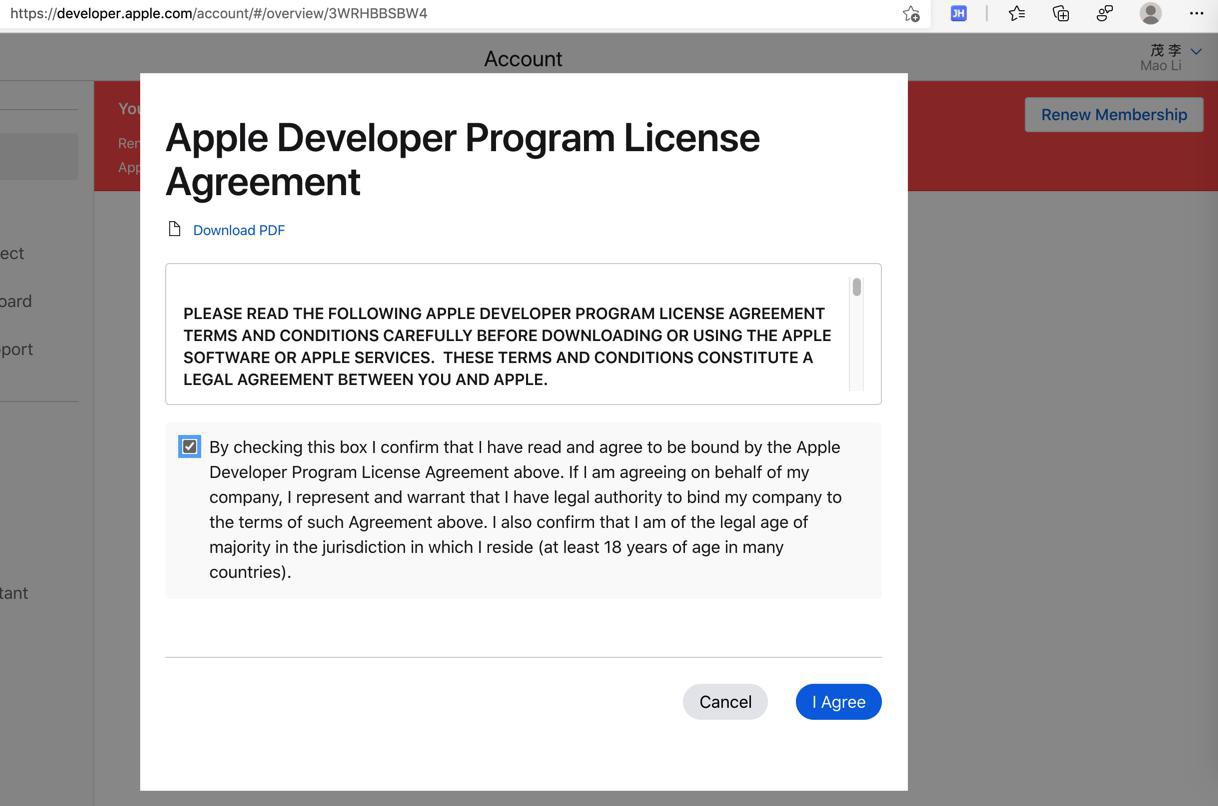This screenshot has height=806, width=1218.
Task: Open the JH browser extension icon
Action: [x=958, y=13]
